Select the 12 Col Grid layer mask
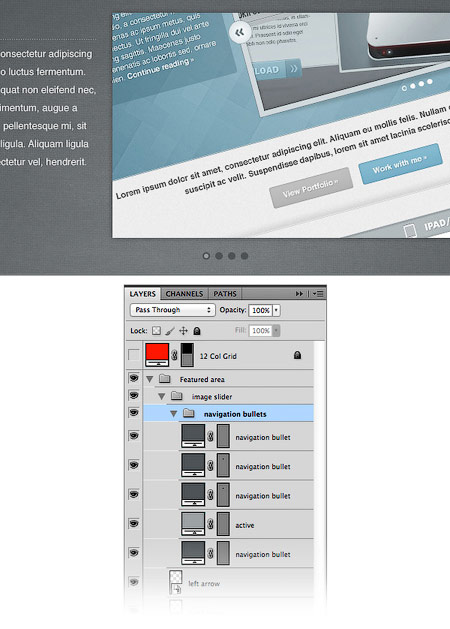450x629 pixels. 187,355
